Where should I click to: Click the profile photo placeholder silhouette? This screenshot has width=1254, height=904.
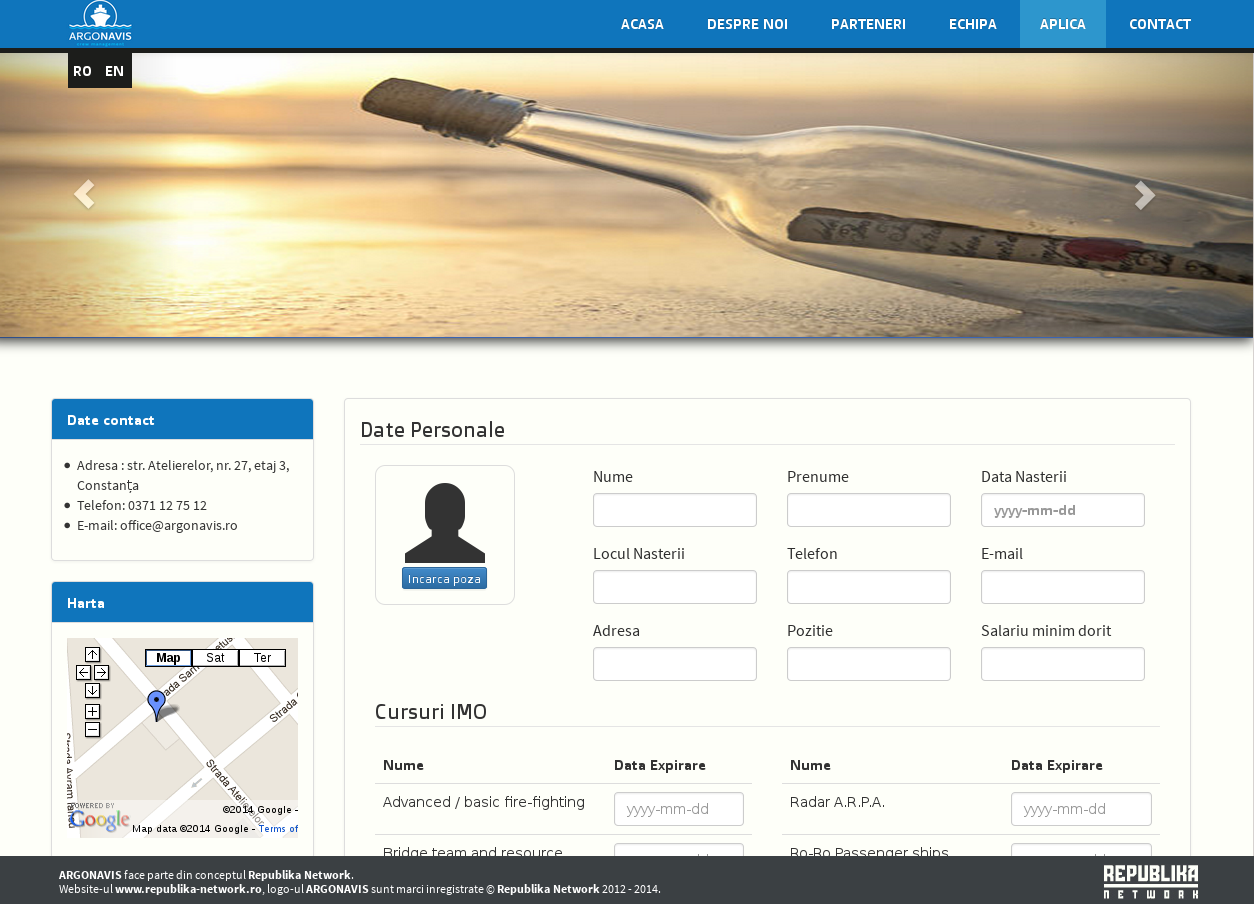click(x=445, y=523)
